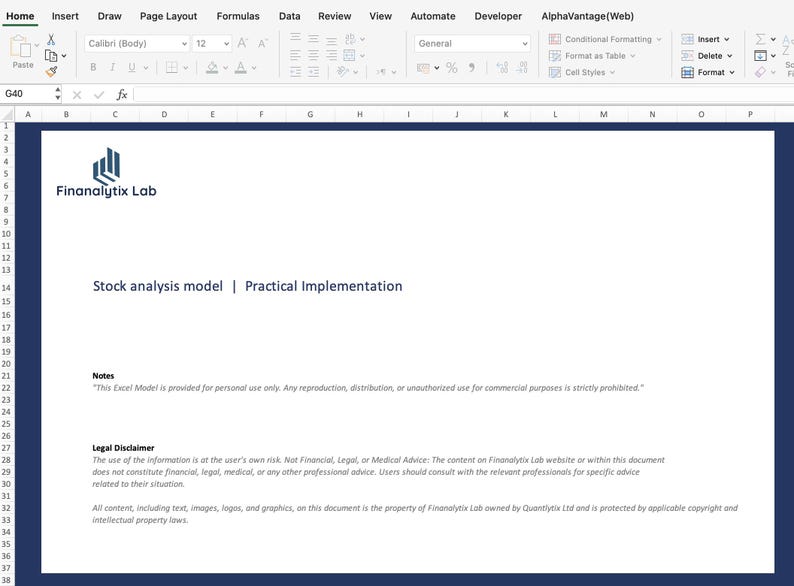The width and height of the screenshot is (794, 586).
Task: Align text right
Action: pyautogui.click(x=331, y=55)
